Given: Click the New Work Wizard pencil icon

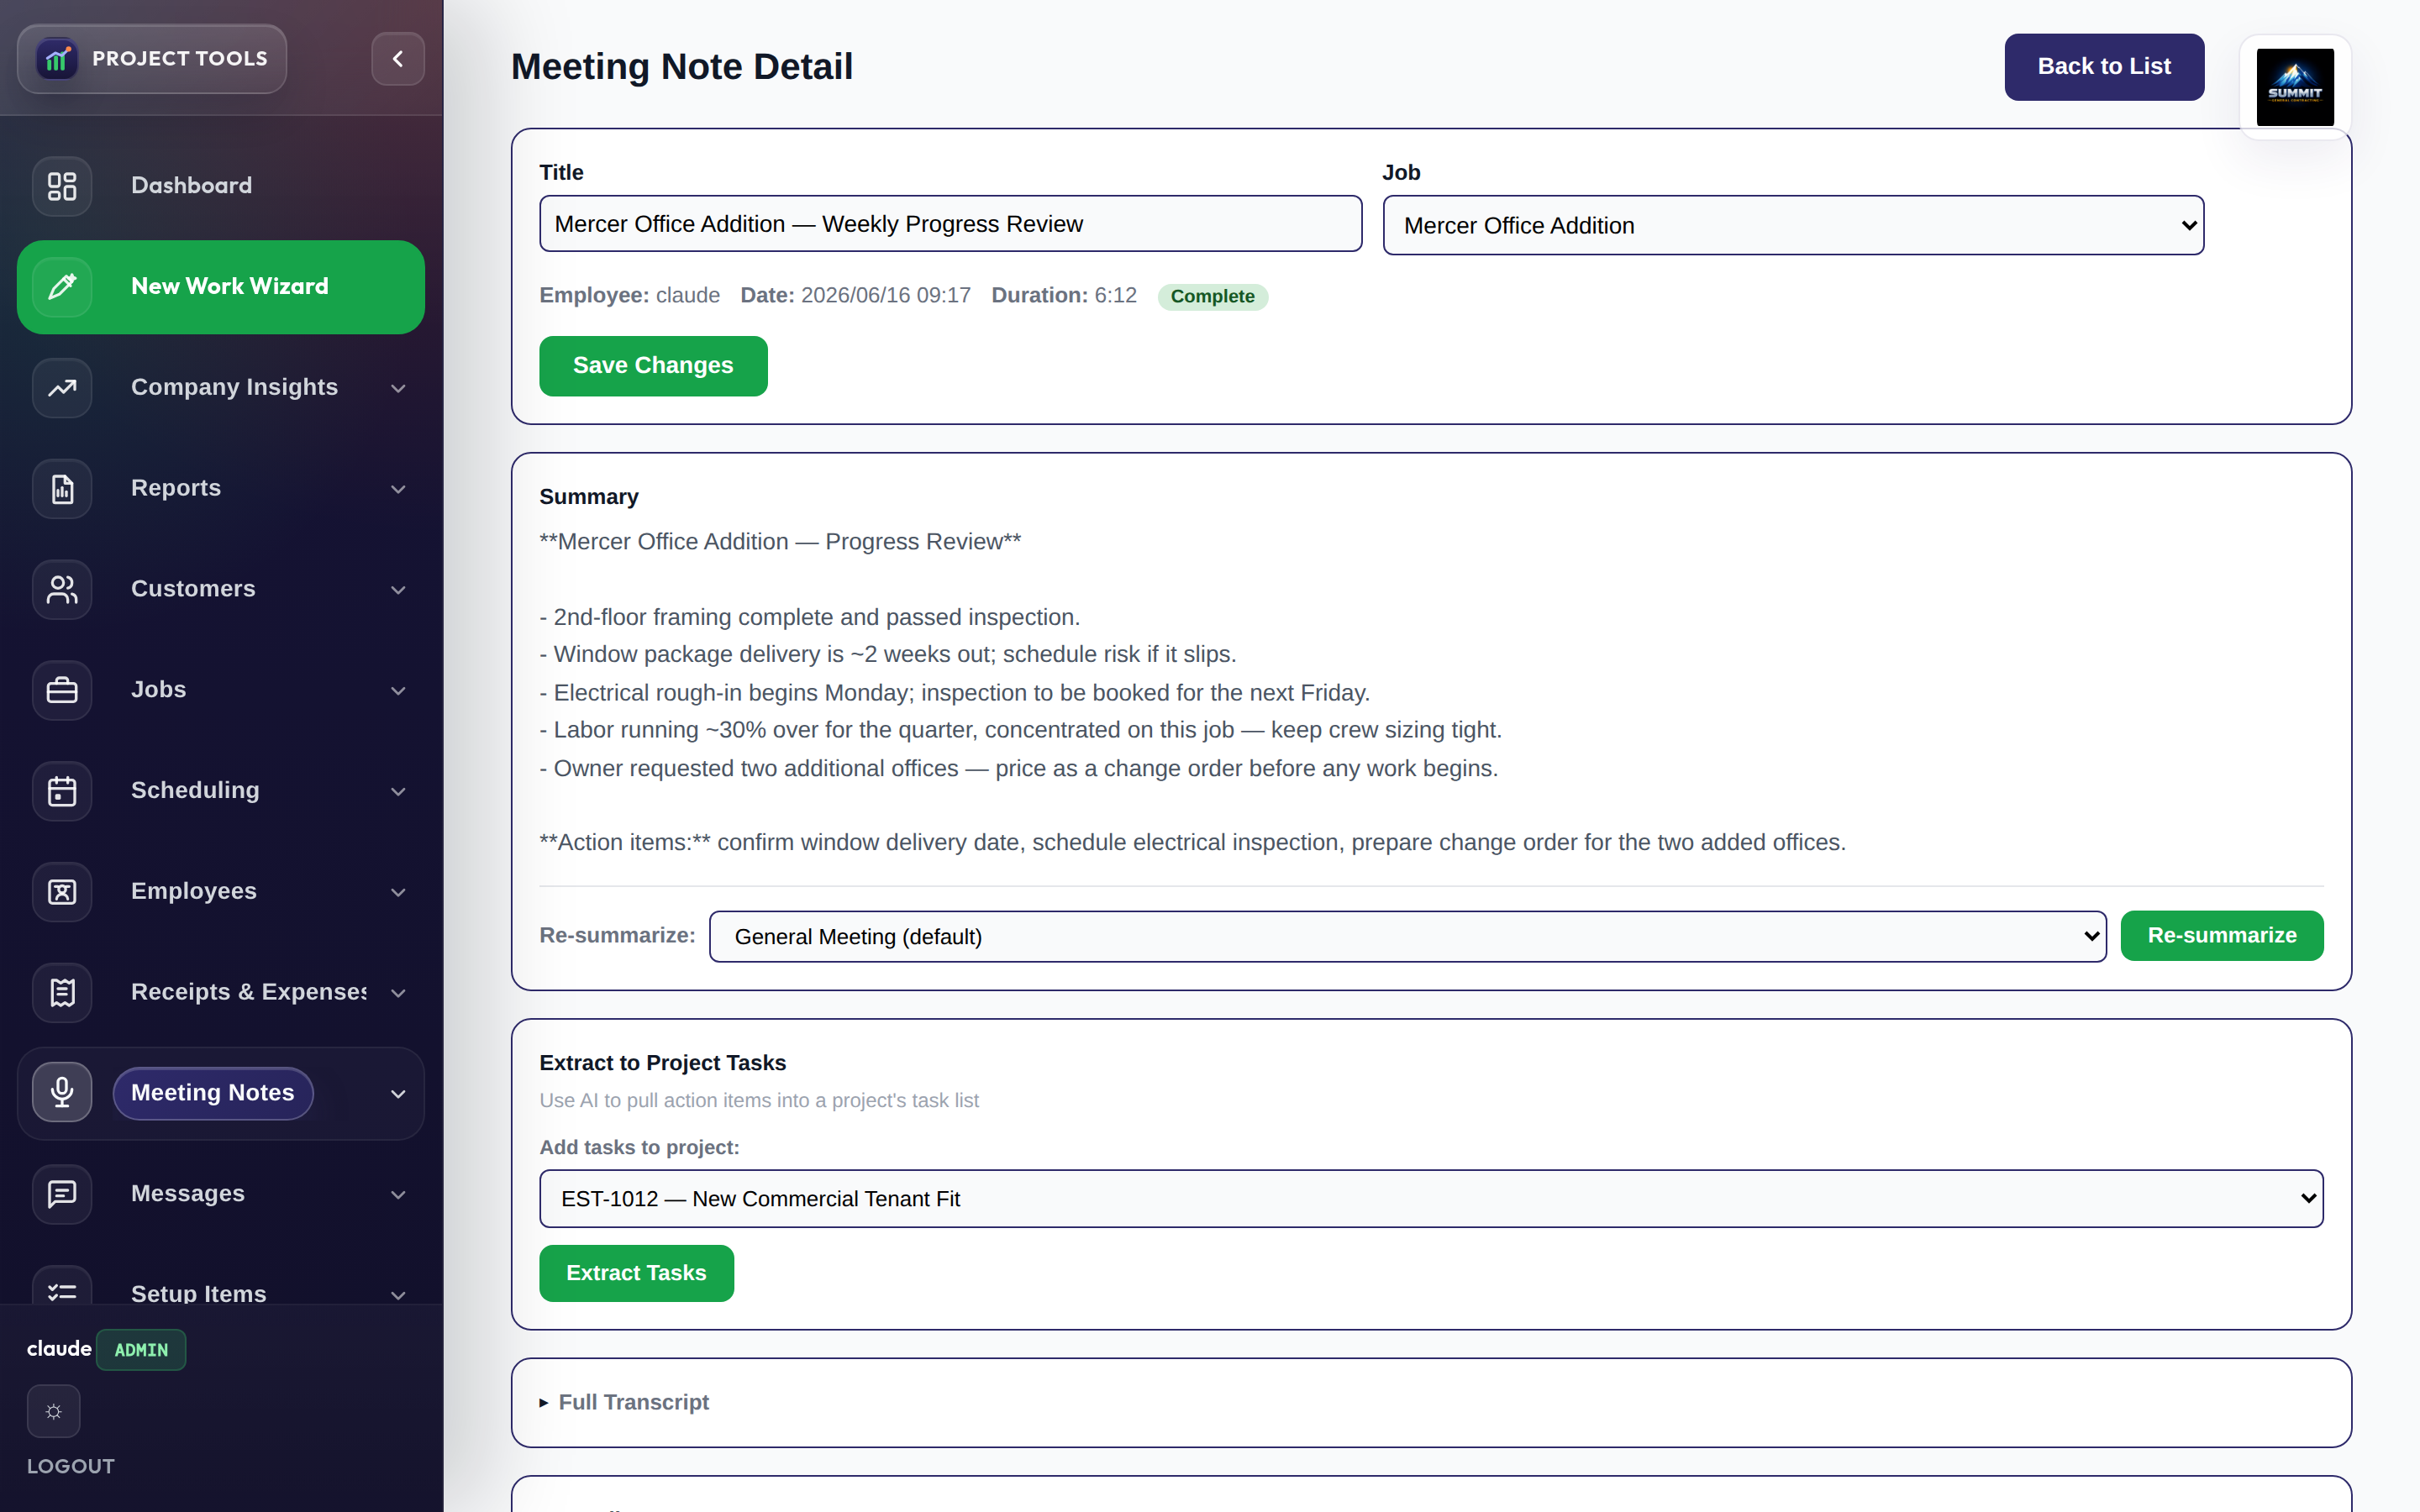Looking at the screenshot, I should (x=62, y=287).
